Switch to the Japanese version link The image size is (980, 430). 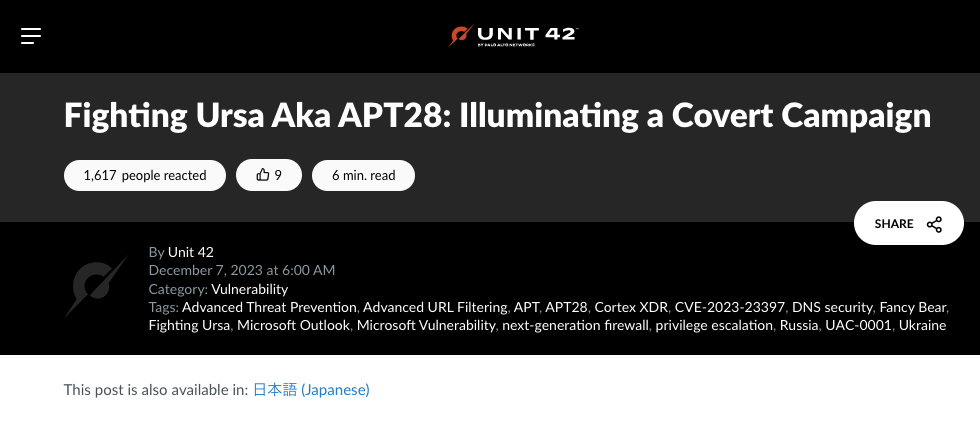[311, 389]
